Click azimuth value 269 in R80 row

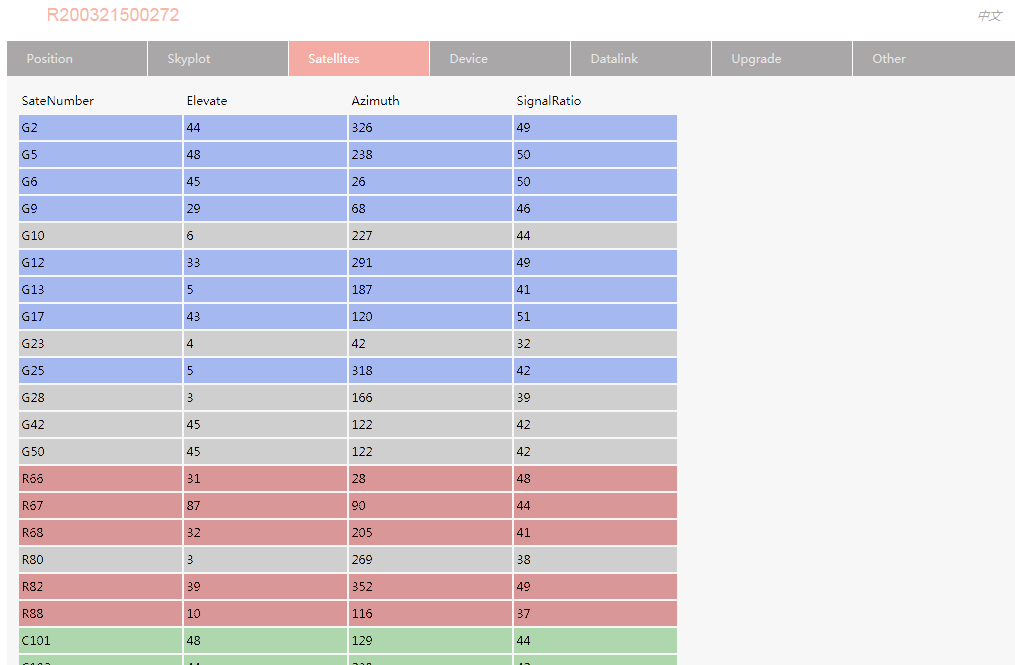click(x=430, y=559)
